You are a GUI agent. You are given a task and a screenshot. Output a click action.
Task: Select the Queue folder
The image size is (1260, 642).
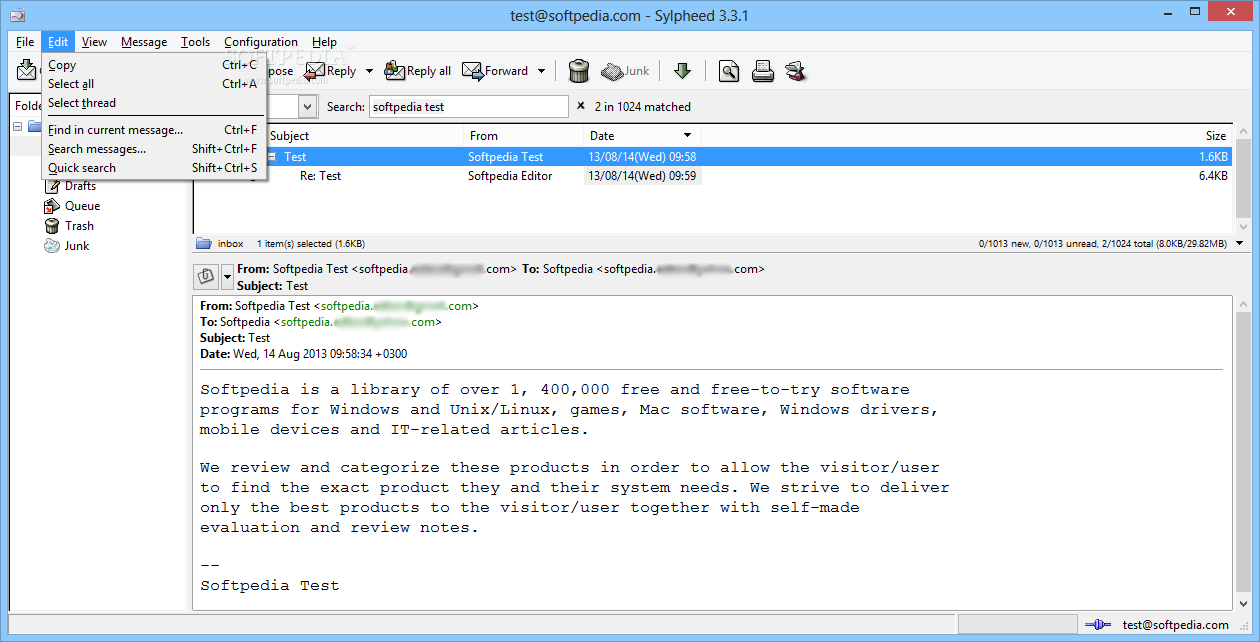point(83,206)
